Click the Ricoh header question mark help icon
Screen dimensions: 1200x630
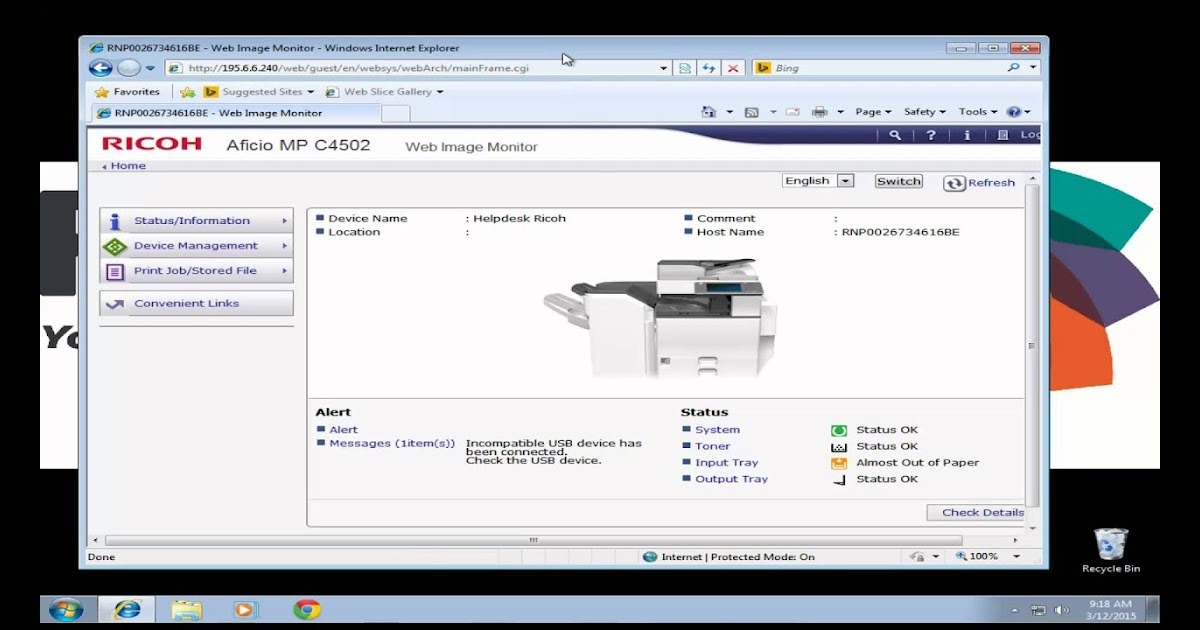[x=931, y=135]
